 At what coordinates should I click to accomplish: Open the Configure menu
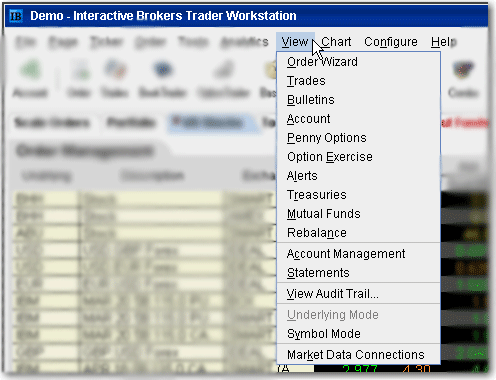point(391,42)
